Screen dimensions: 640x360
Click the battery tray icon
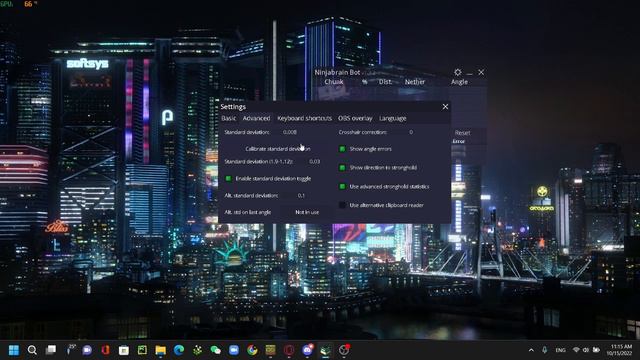[x=596, y=350]
